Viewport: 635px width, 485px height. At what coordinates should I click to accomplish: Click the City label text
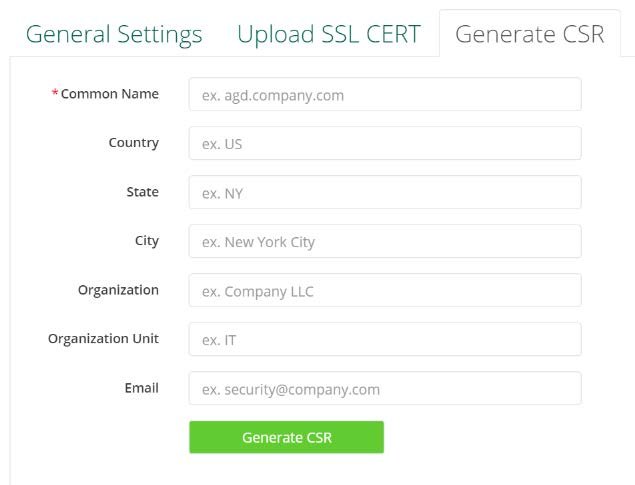[146, 241]
